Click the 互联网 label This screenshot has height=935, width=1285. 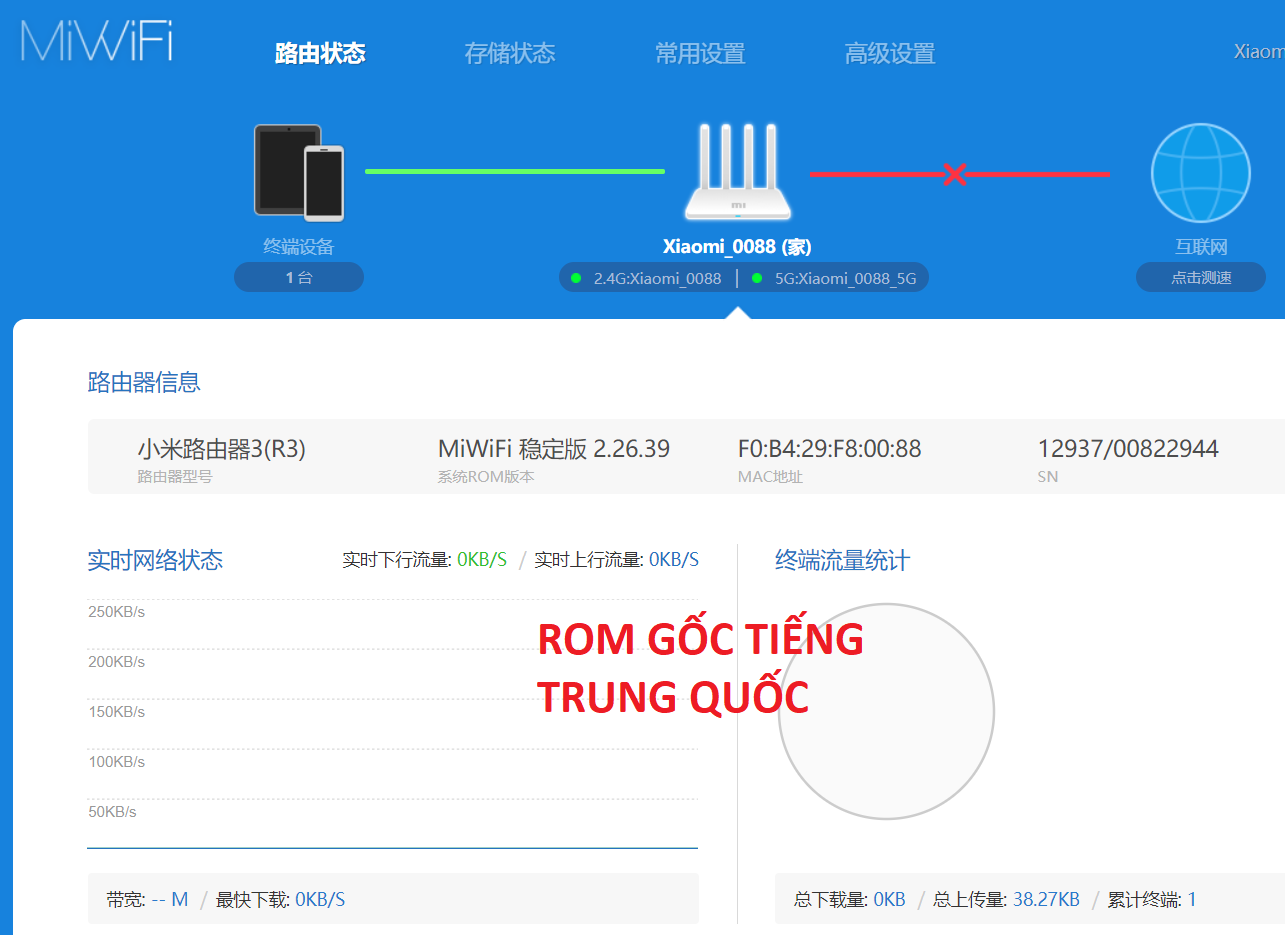click(x=1201, y=246)
